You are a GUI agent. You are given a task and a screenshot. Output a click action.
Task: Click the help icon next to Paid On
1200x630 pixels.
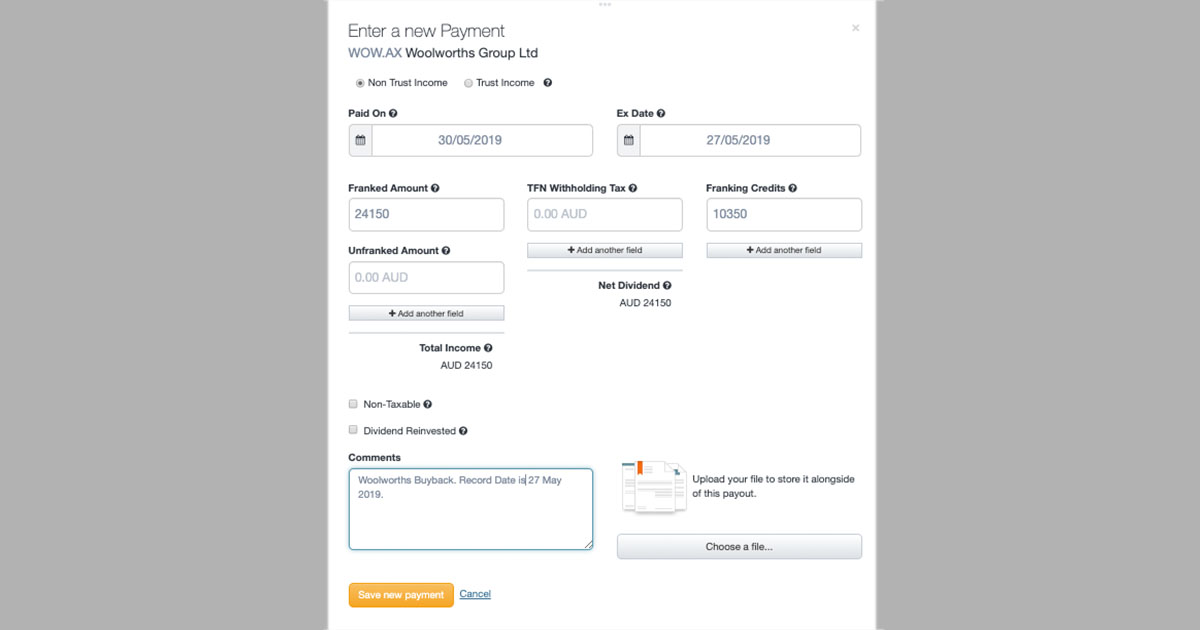coord(393,113)
